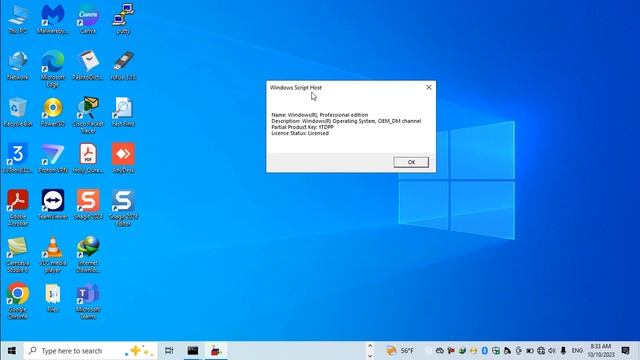Select the Fast Find desktop shortcut
The image size is (640, 360).
123,112
